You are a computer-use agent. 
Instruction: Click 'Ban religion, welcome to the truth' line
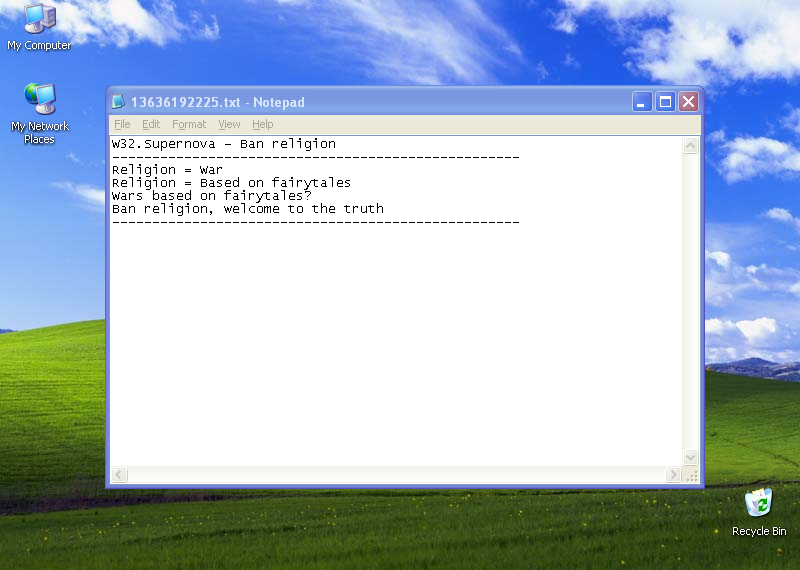[248, 209]
